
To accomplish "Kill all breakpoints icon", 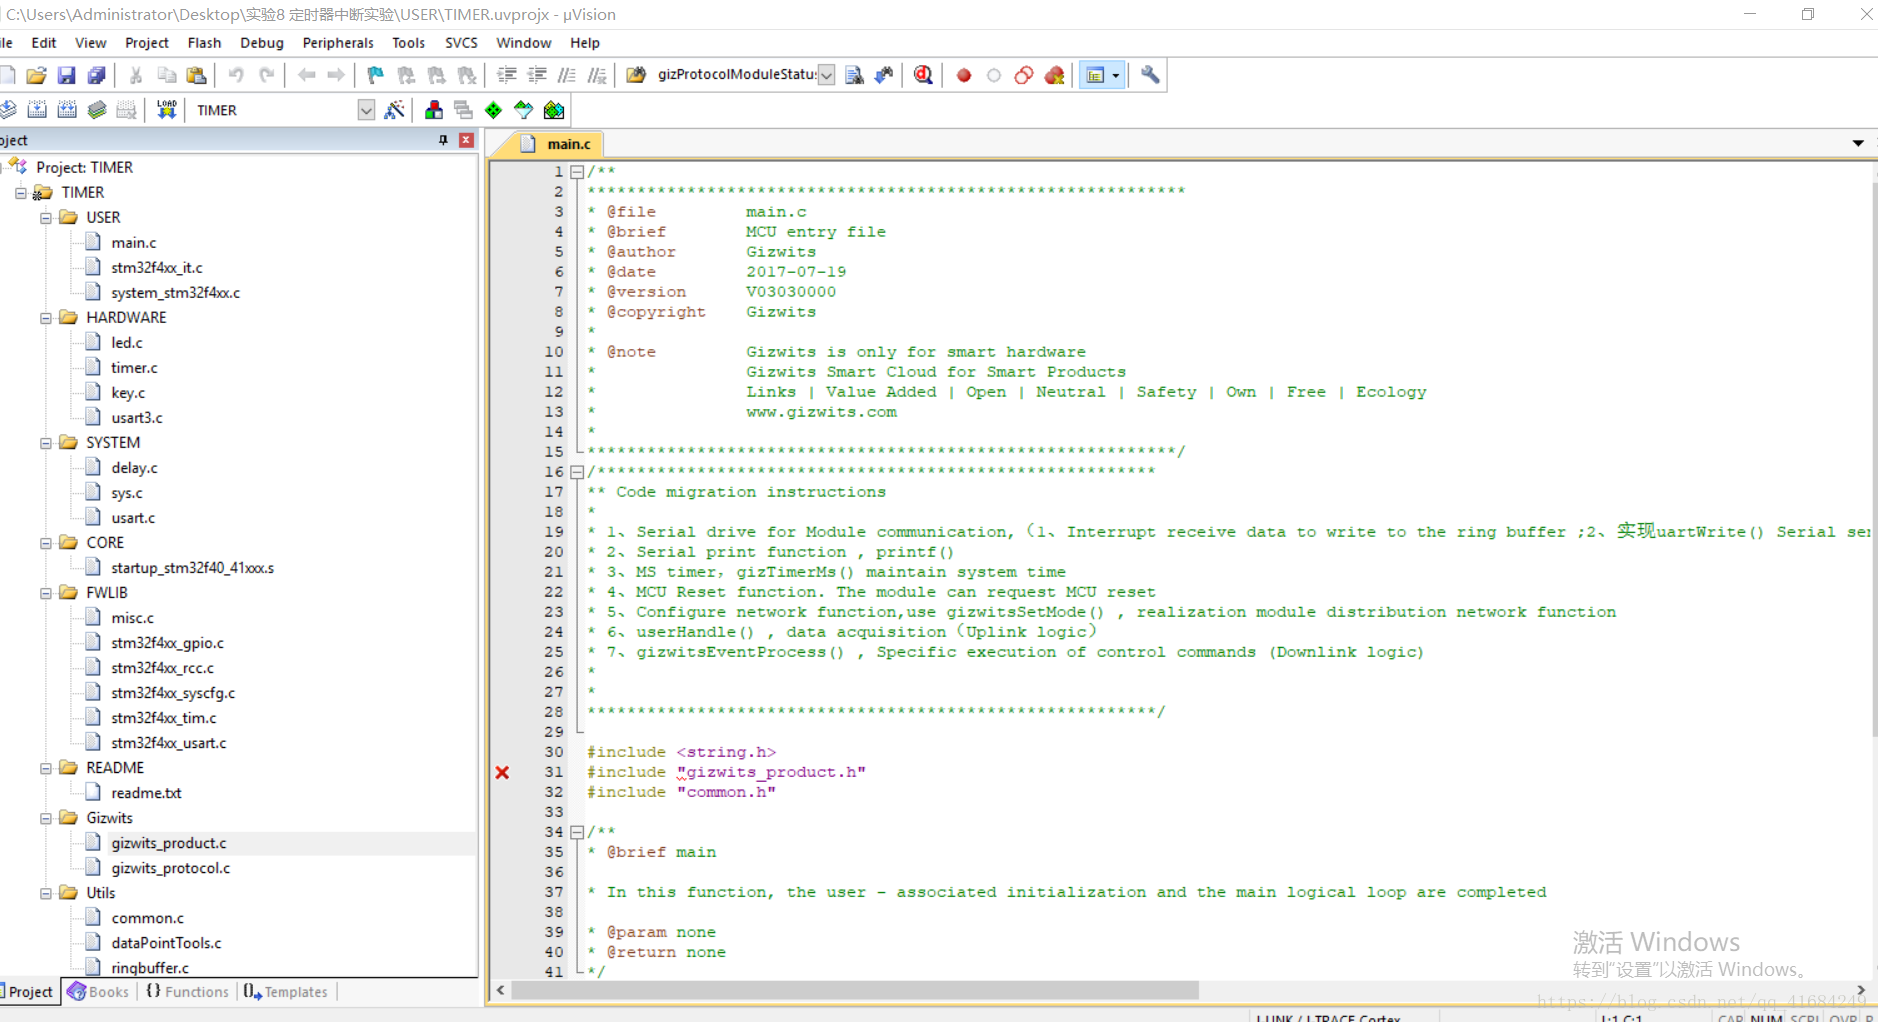I will (x=1054, y=75).
